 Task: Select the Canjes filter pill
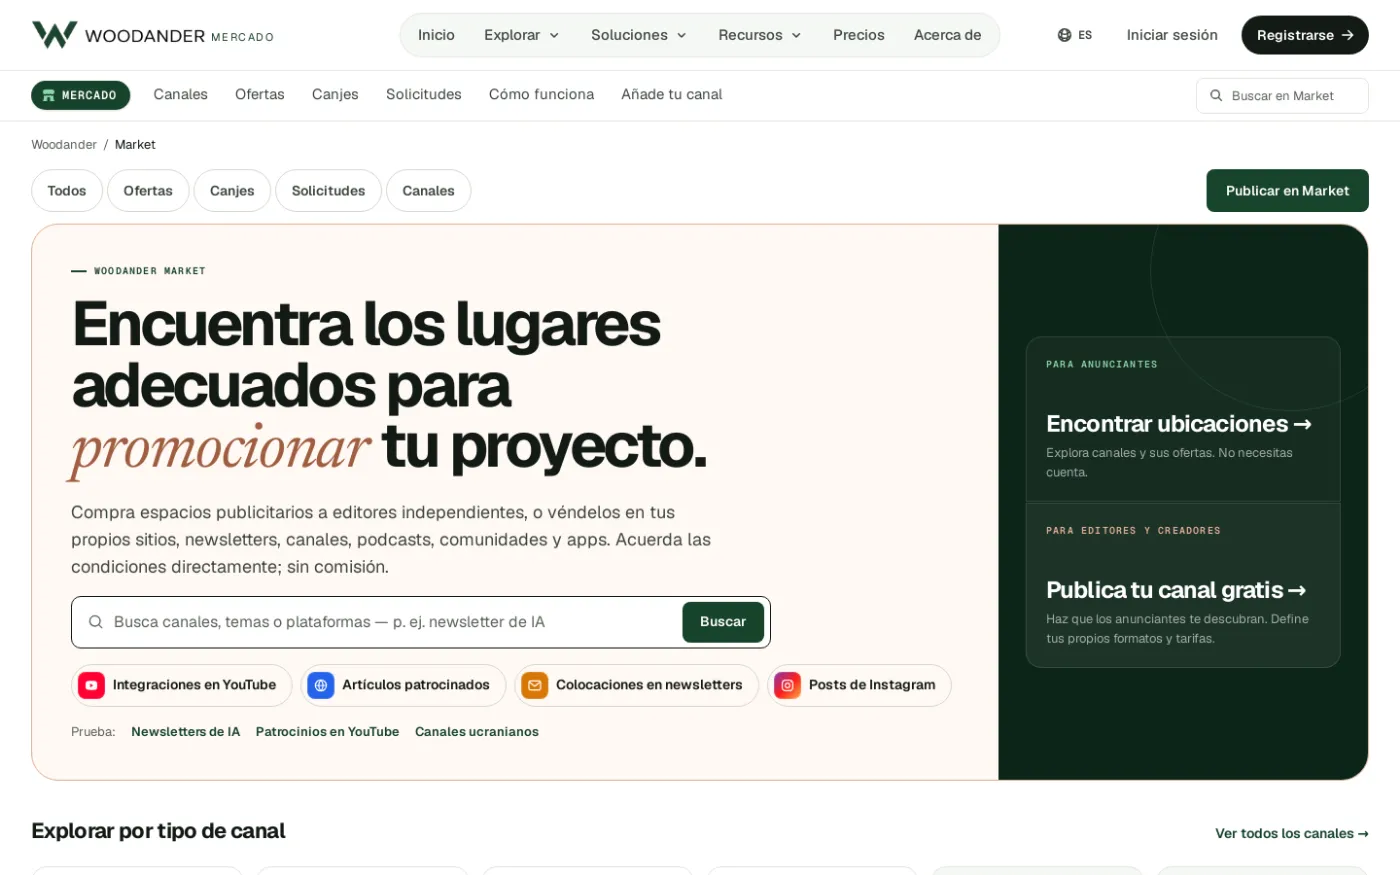tap(232, 191)
